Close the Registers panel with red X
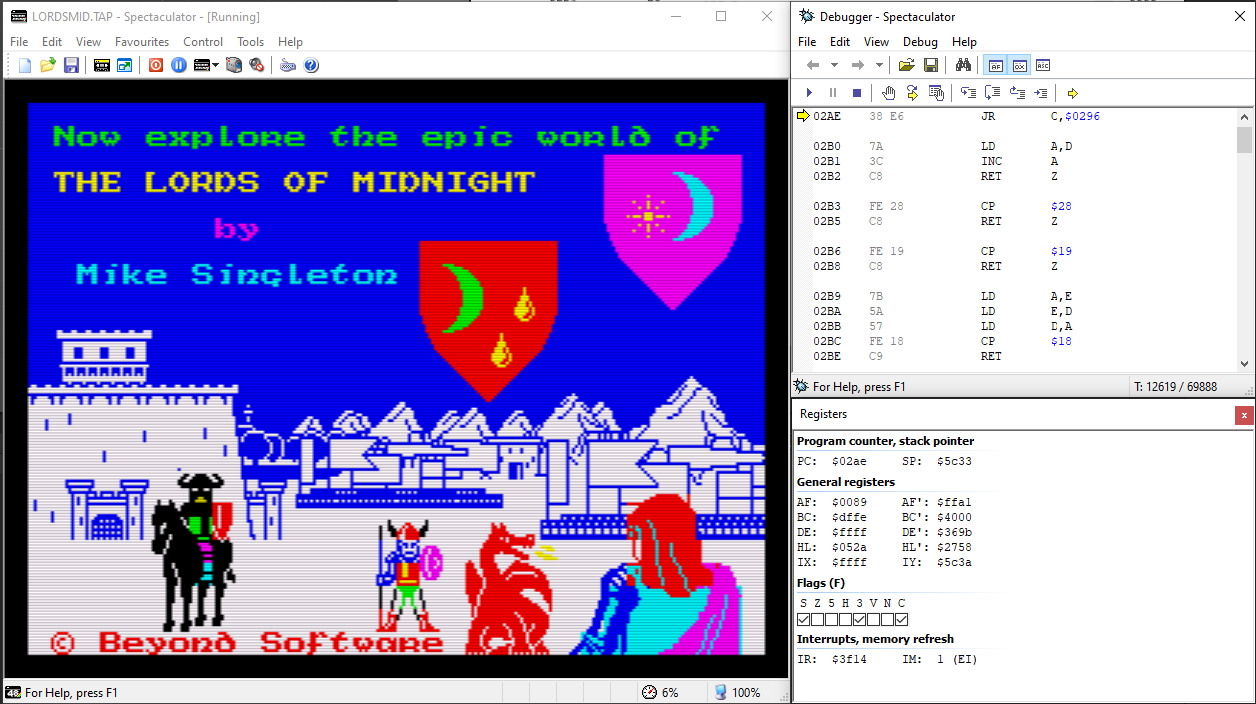 1244,414
